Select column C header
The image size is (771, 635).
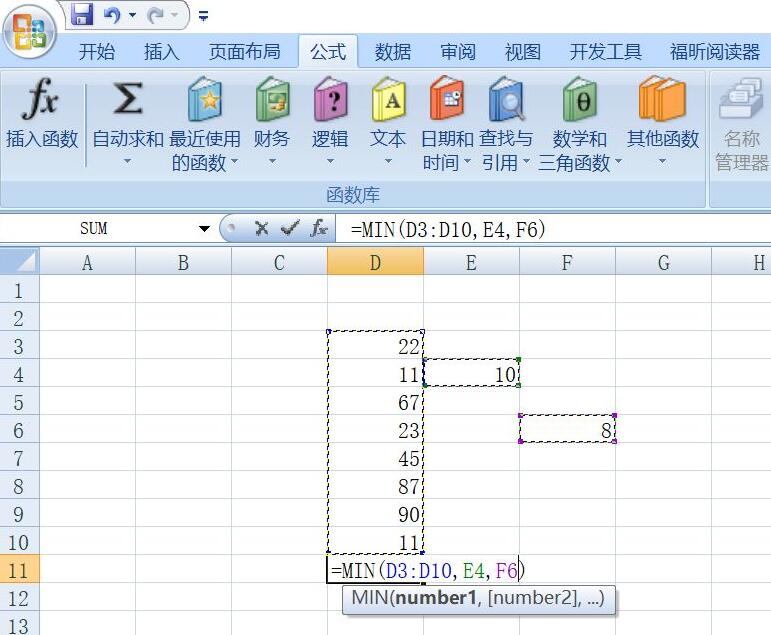[x=279, y=262]
